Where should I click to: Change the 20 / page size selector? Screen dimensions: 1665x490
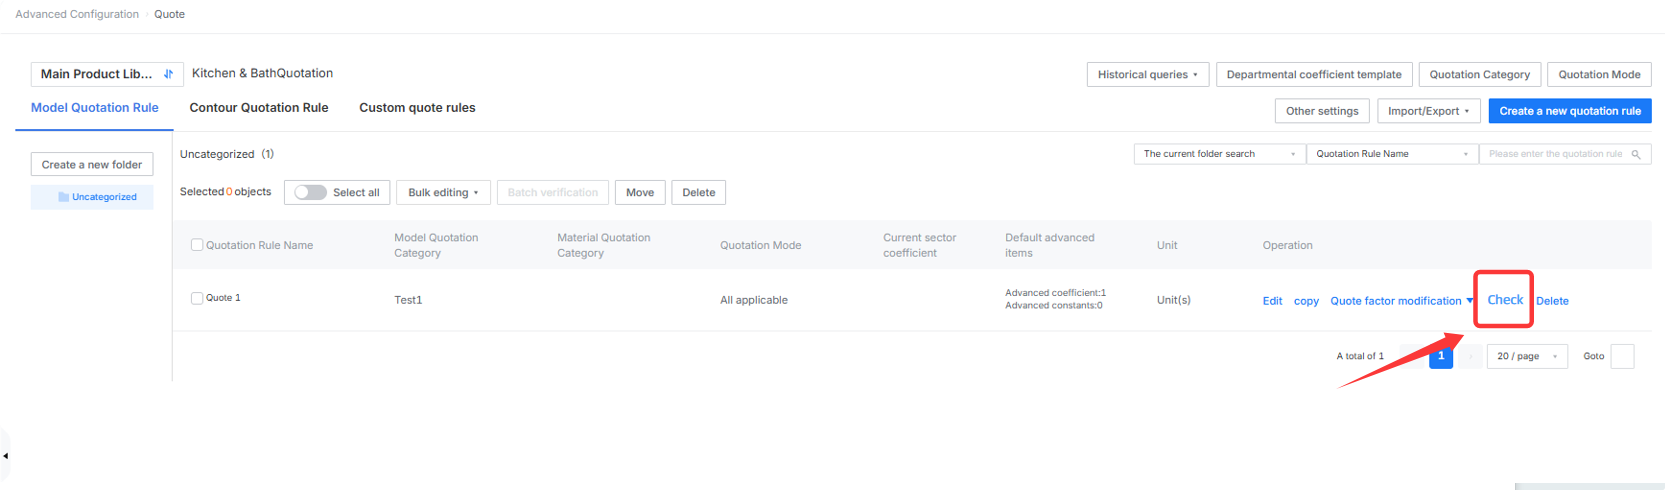click(x=1527, y=356)
